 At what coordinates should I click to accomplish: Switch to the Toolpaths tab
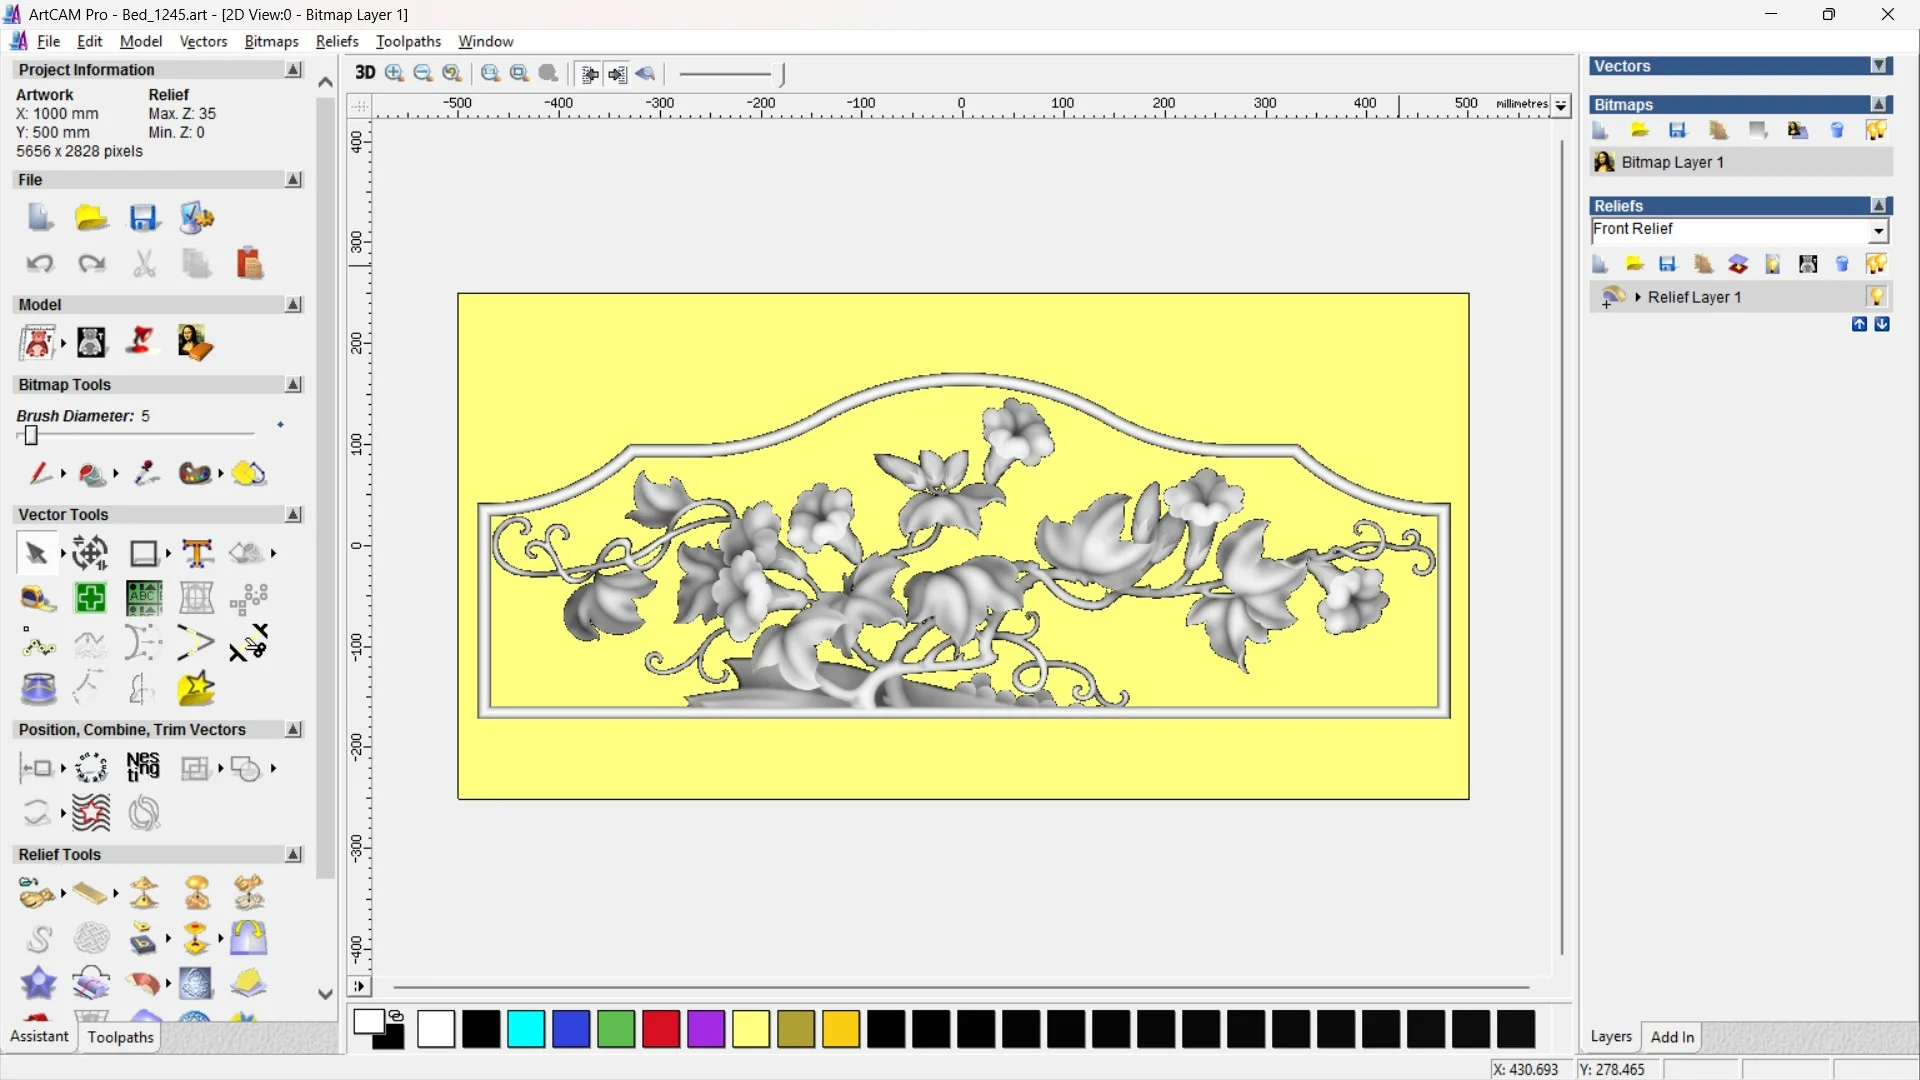coord(120,1037)
